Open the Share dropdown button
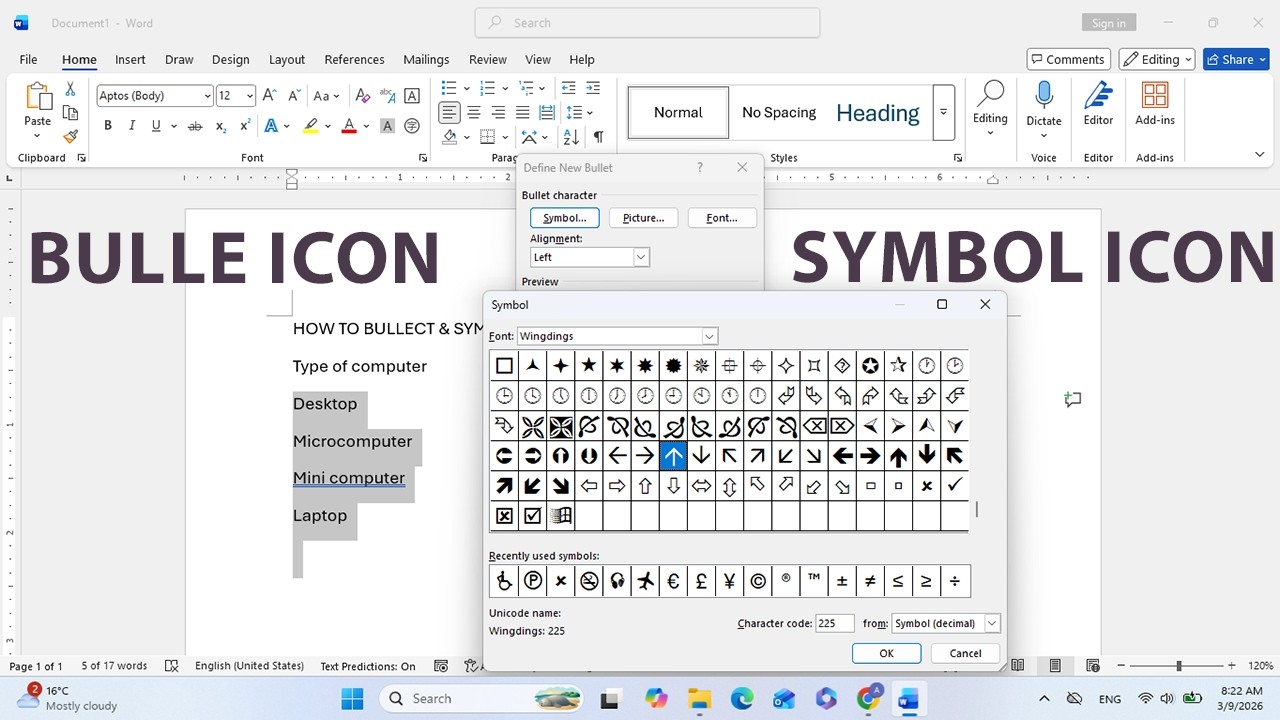 (1236, 59)
